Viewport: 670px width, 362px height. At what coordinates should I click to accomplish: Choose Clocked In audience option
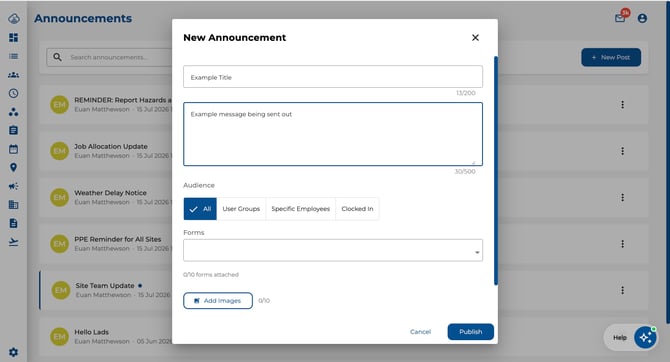[x=357, y=209]
